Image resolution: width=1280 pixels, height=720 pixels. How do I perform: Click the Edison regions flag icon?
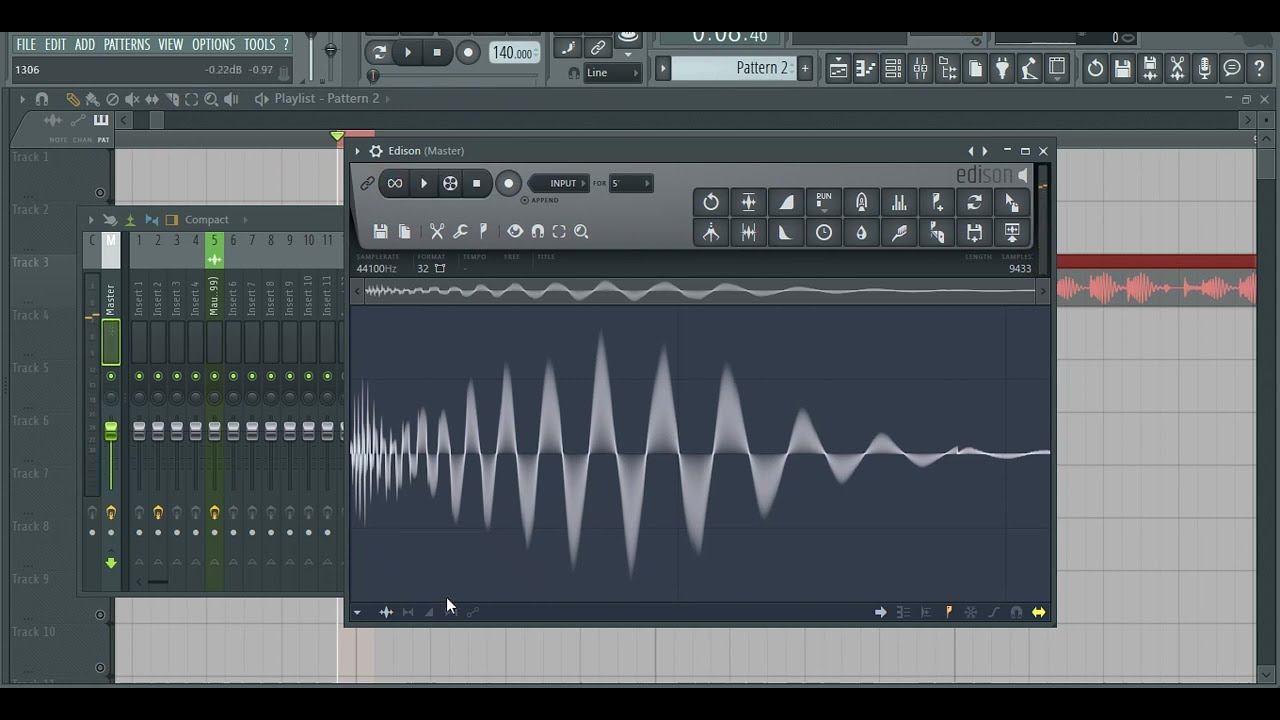[x=484, y=231]
